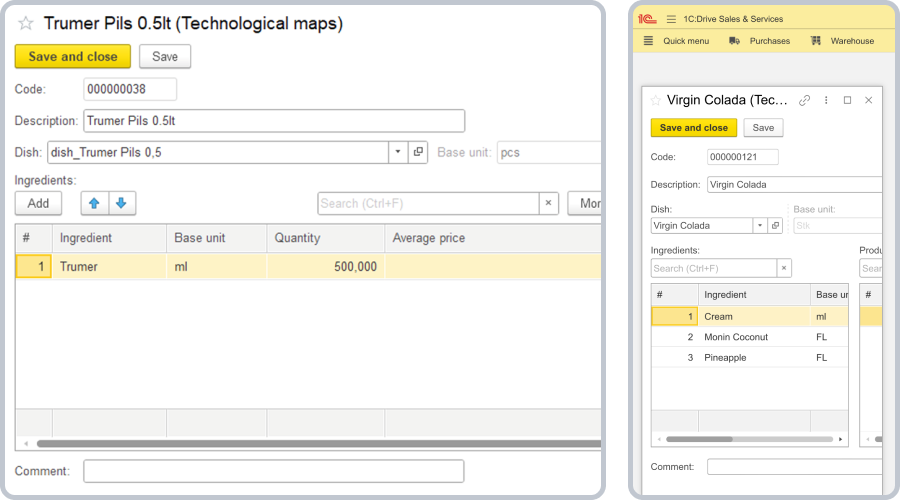Open the Dish dropdown for dish_Trumer Pils 0,5
Screen dimensions: 900x500
[398, 152]
